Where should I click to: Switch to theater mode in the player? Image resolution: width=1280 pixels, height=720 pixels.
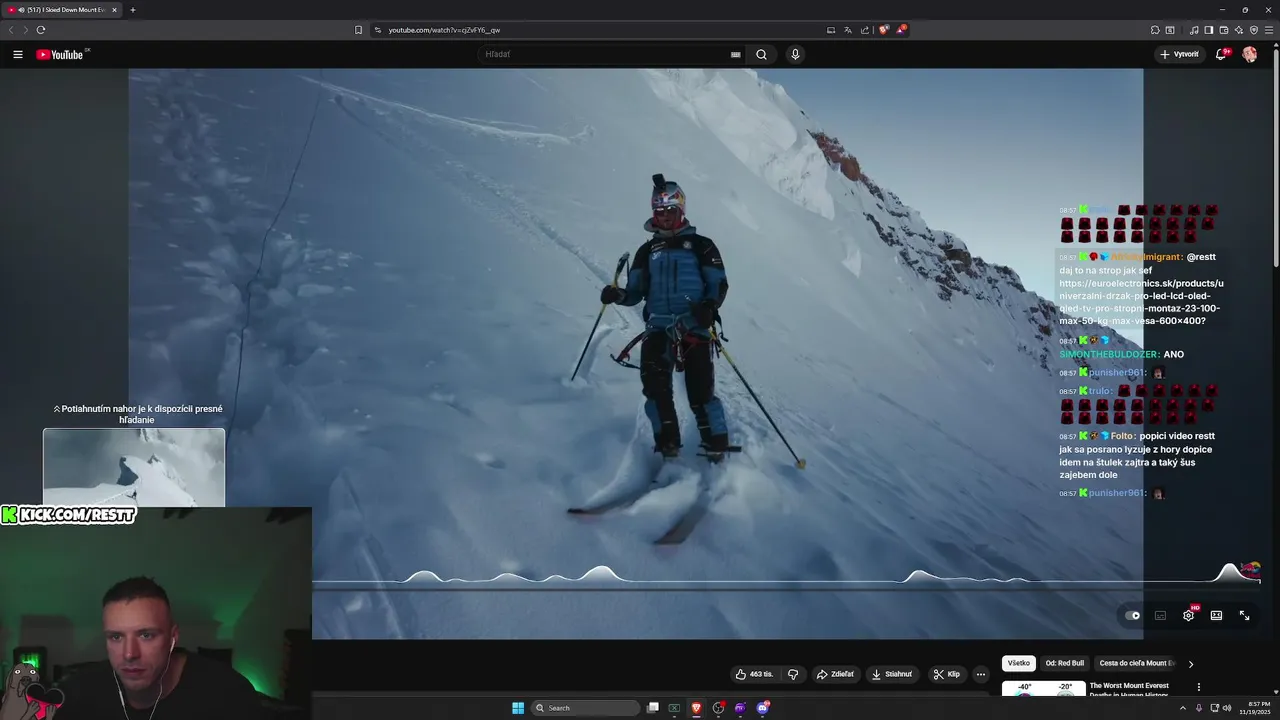[1216, 616]
